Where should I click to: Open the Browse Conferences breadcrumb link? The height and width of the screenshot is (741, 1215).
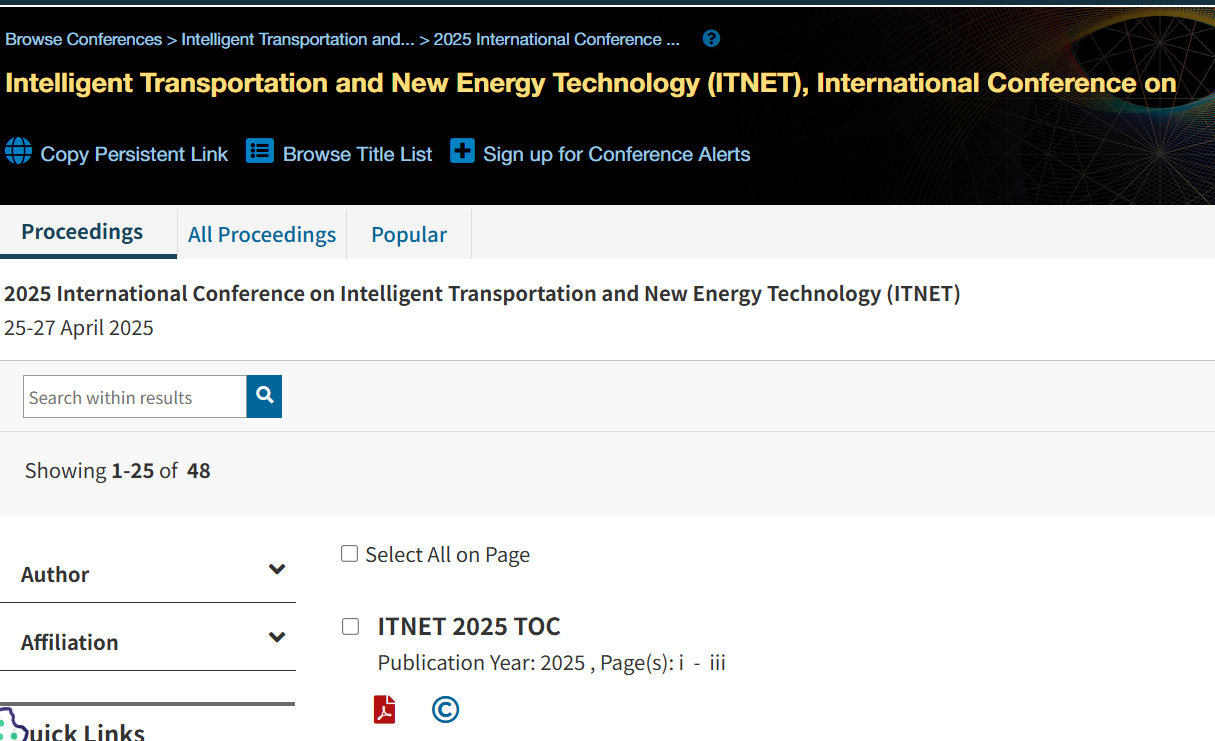(84, 40)
